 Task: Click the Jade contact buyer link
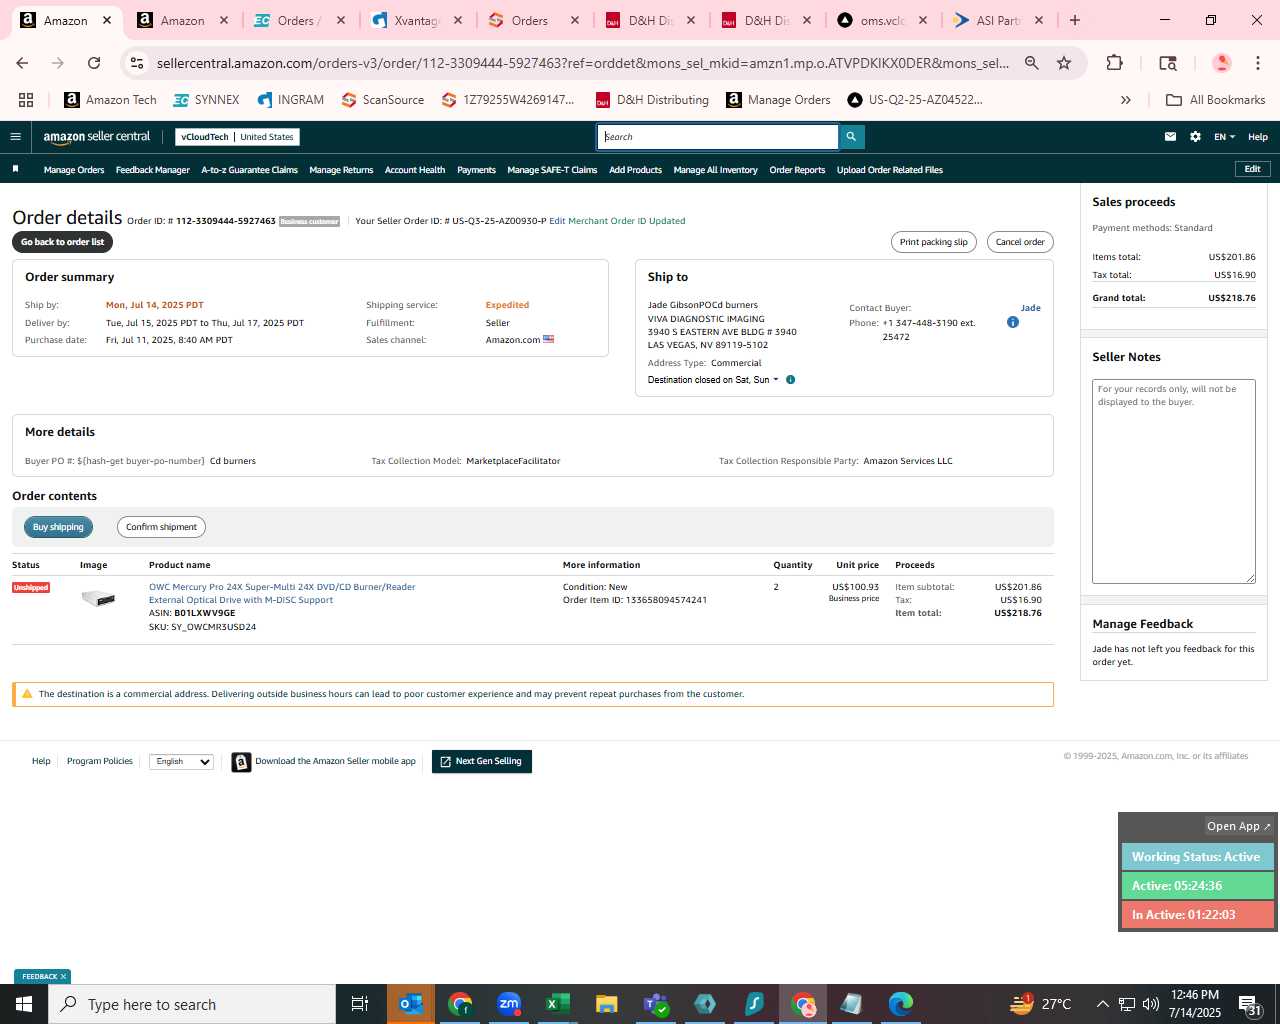[x=1030, y=308]
